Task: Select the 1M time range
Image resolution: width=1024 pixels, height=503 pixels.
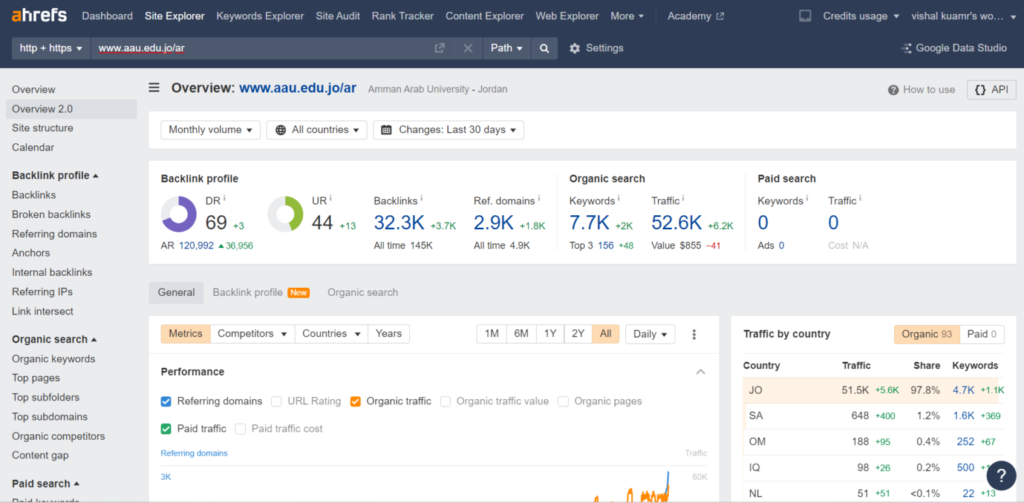Action: (x=491, y=334)
